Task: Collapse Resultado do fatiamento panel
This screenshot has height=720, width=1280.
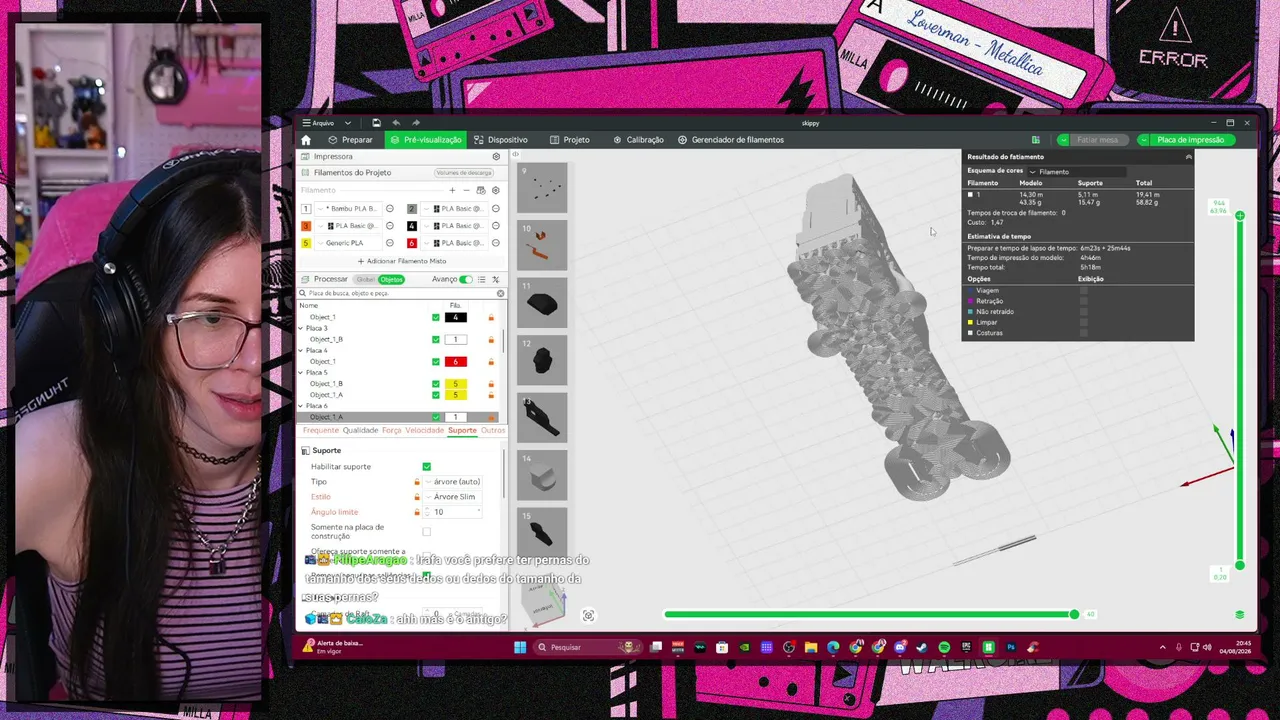Action: coord(1188,157)
